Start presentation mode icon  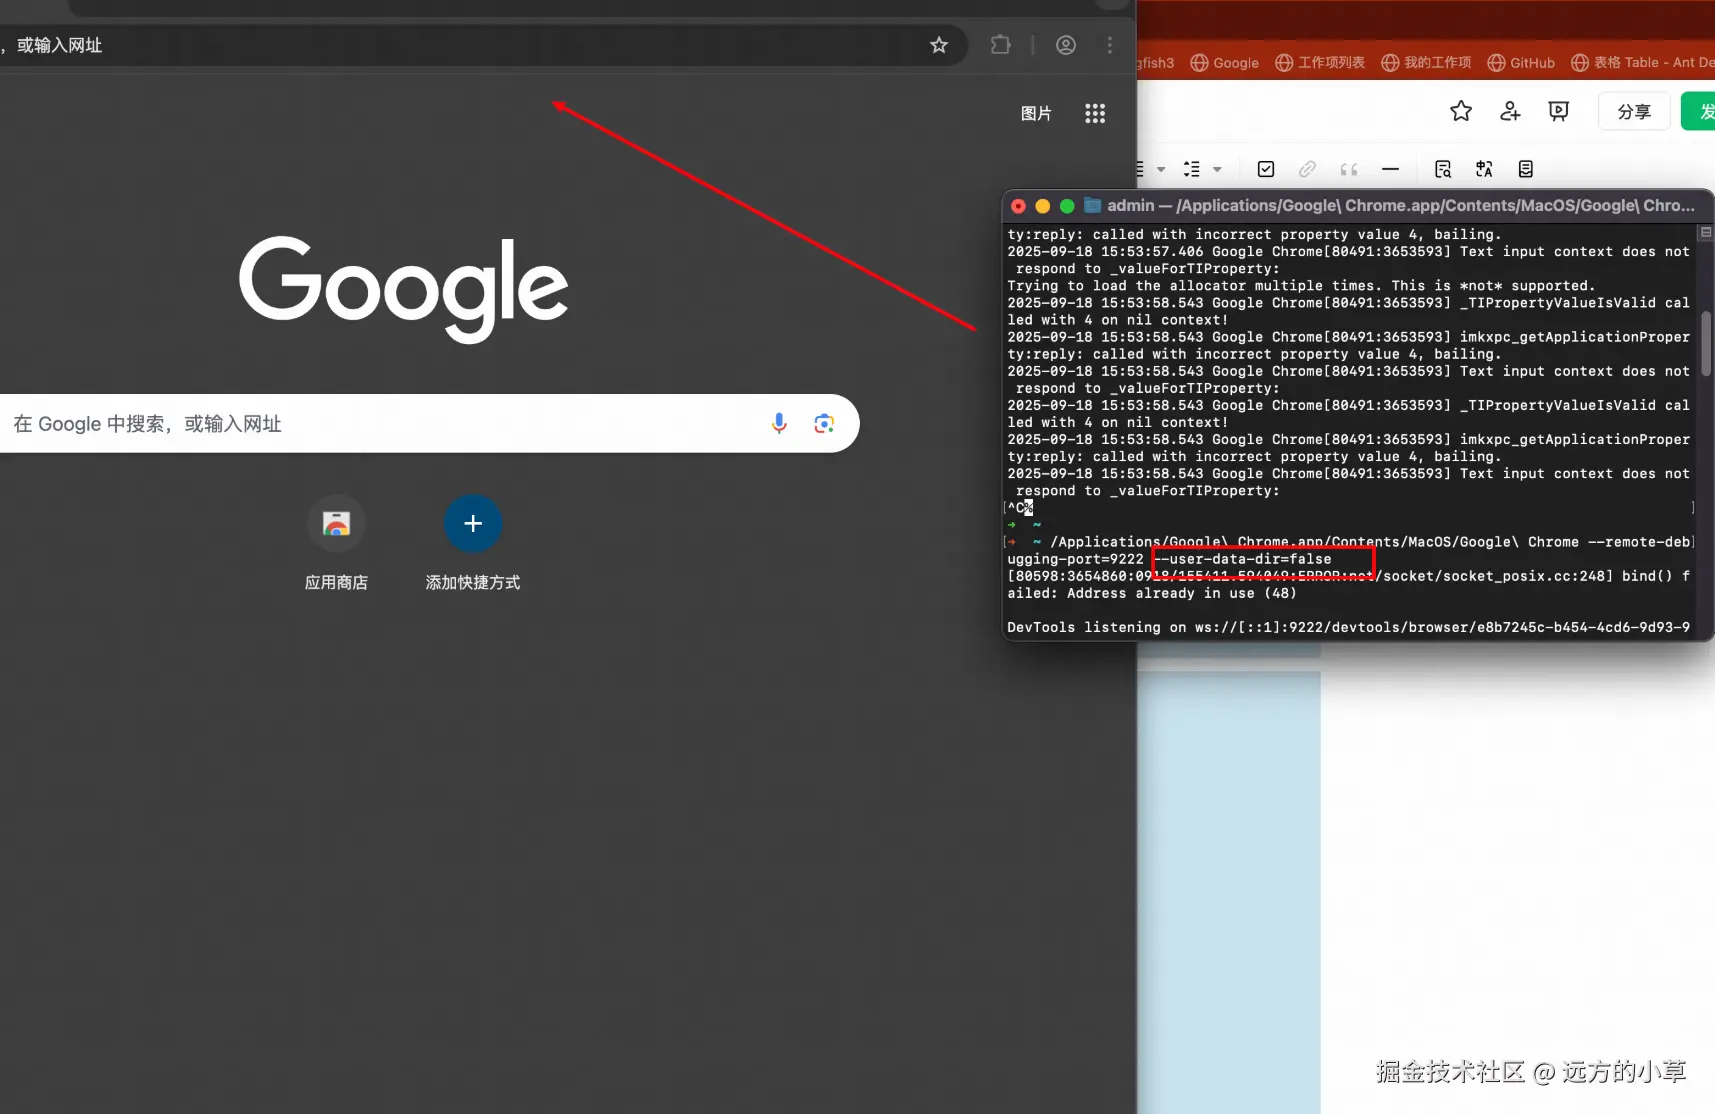1558,111
